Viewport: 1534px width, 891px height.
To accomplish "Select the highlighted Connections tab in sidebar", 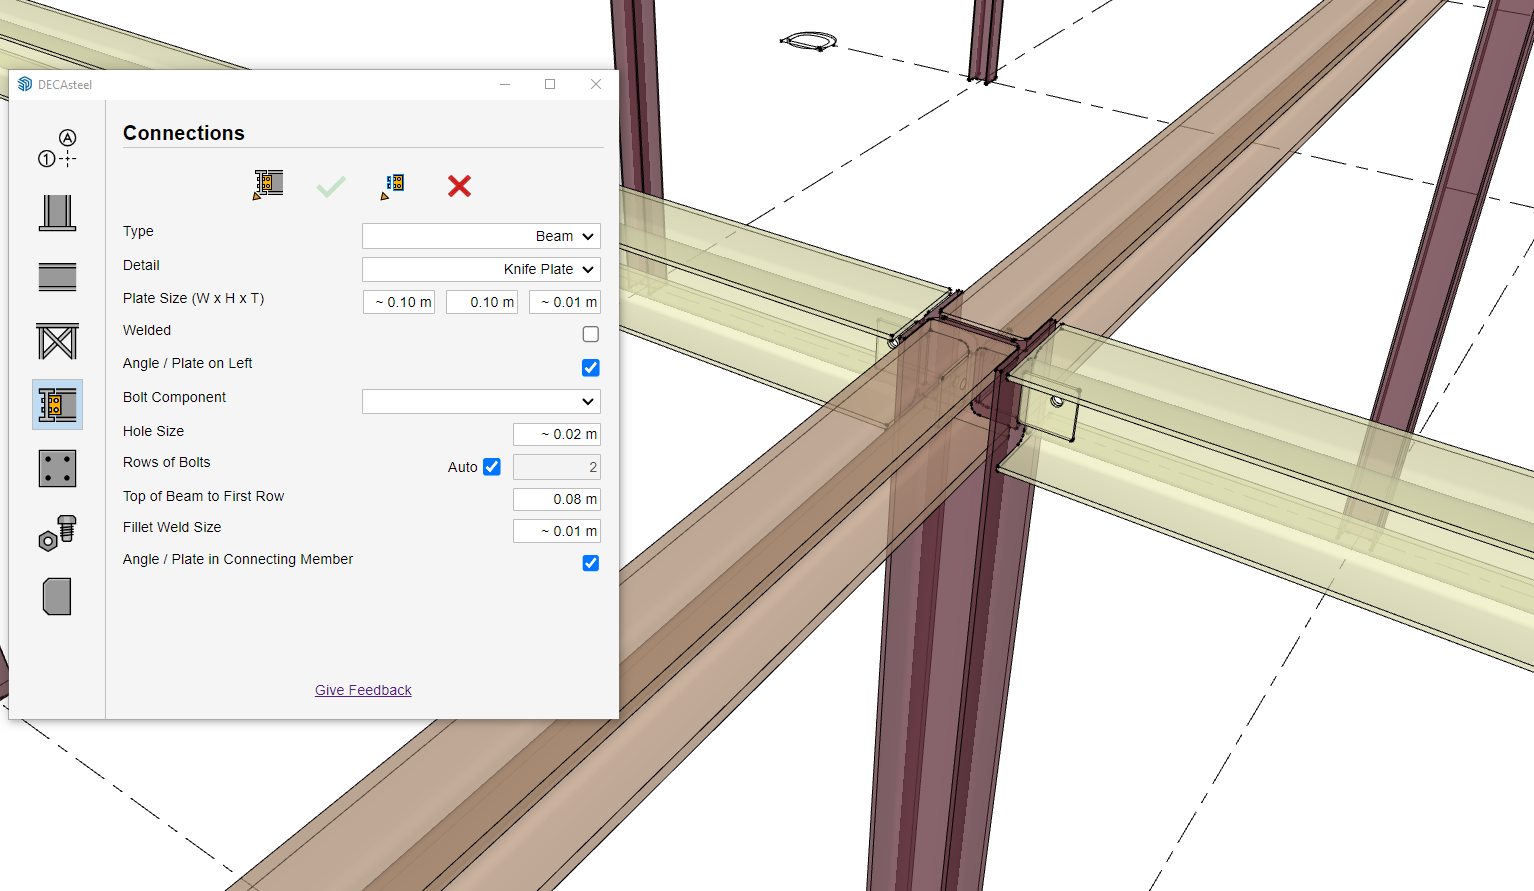I will pos(57,405).
